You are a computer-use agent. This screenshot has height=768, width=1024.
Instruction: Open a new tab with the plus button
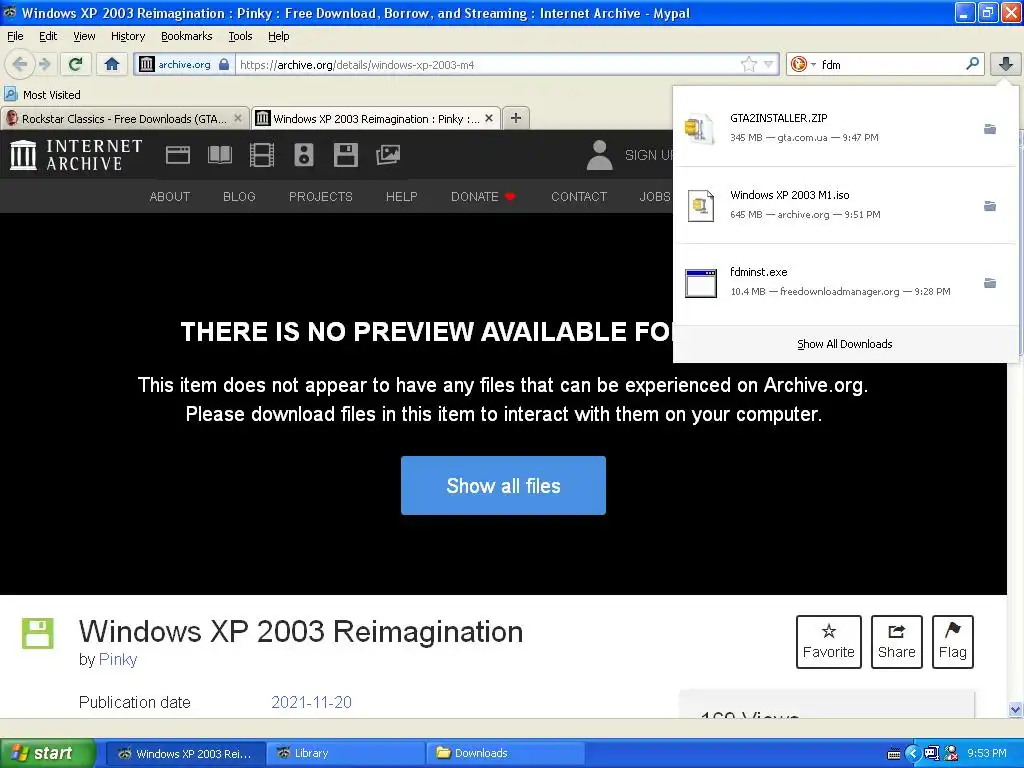pyautogui.click(x=516, y=118)
